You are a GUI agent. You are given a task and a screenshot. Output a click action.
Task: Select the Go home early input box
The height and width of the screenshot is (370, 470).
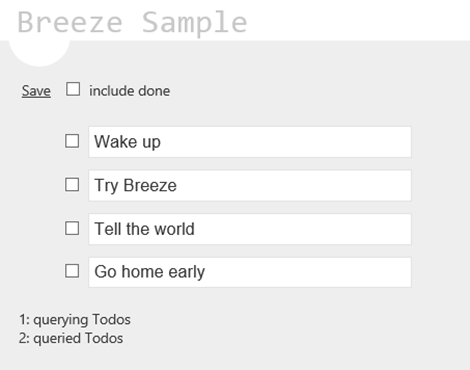[250, 272]
